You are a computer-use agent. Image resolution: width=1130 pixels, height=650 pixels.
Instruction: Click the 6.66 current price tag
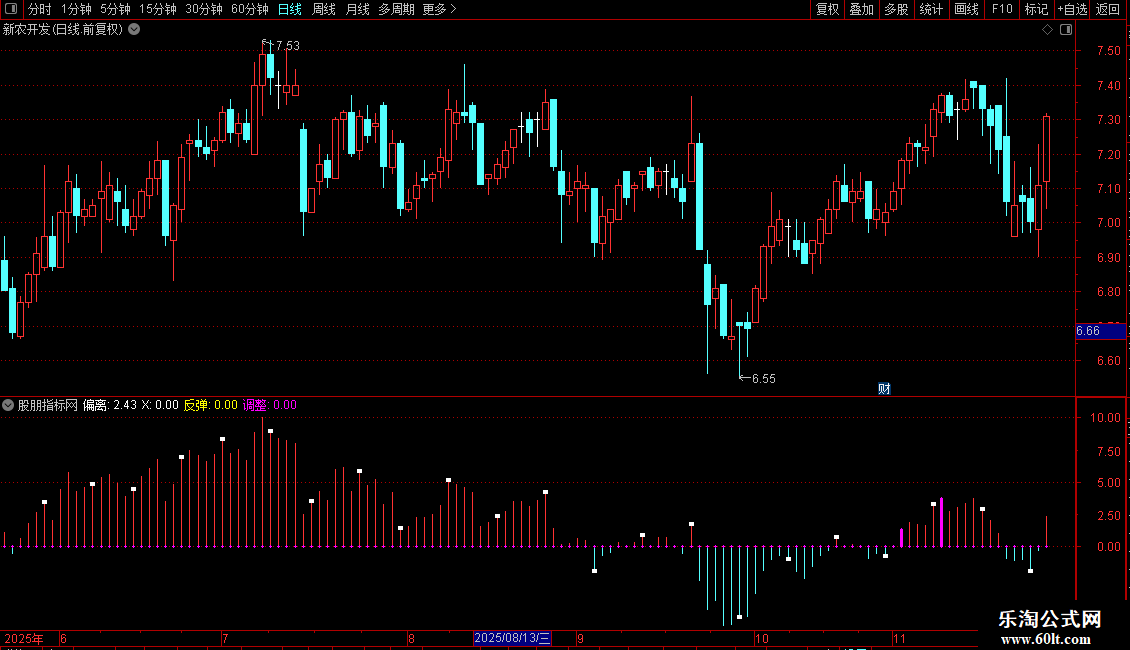pos(1100,331)
